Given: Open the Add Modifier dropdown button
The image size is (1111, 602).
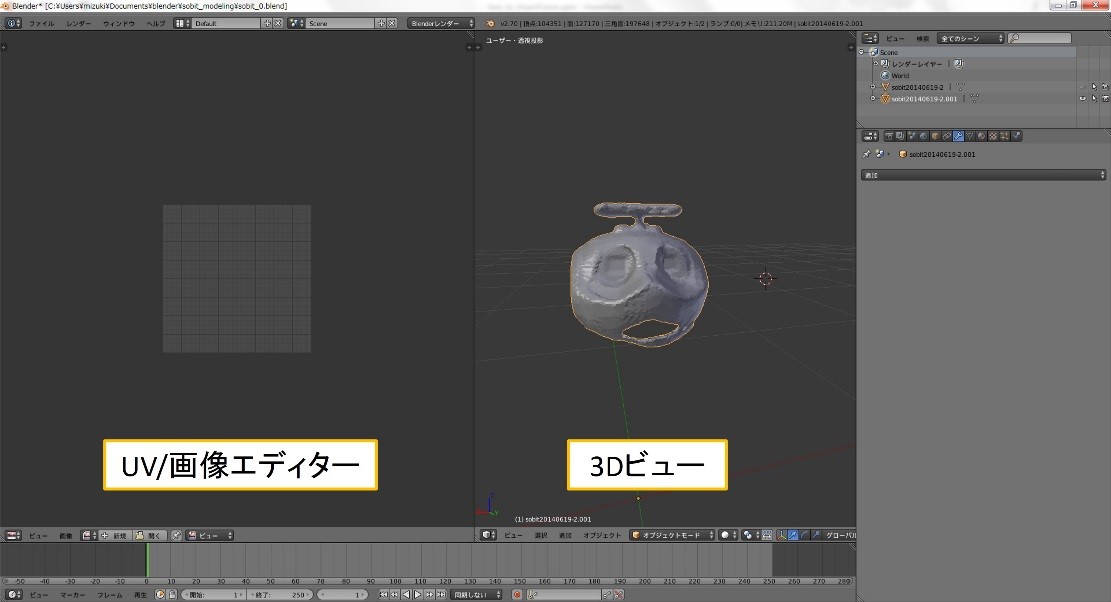Looking at the screenshot, I should [x=983, y=175].
